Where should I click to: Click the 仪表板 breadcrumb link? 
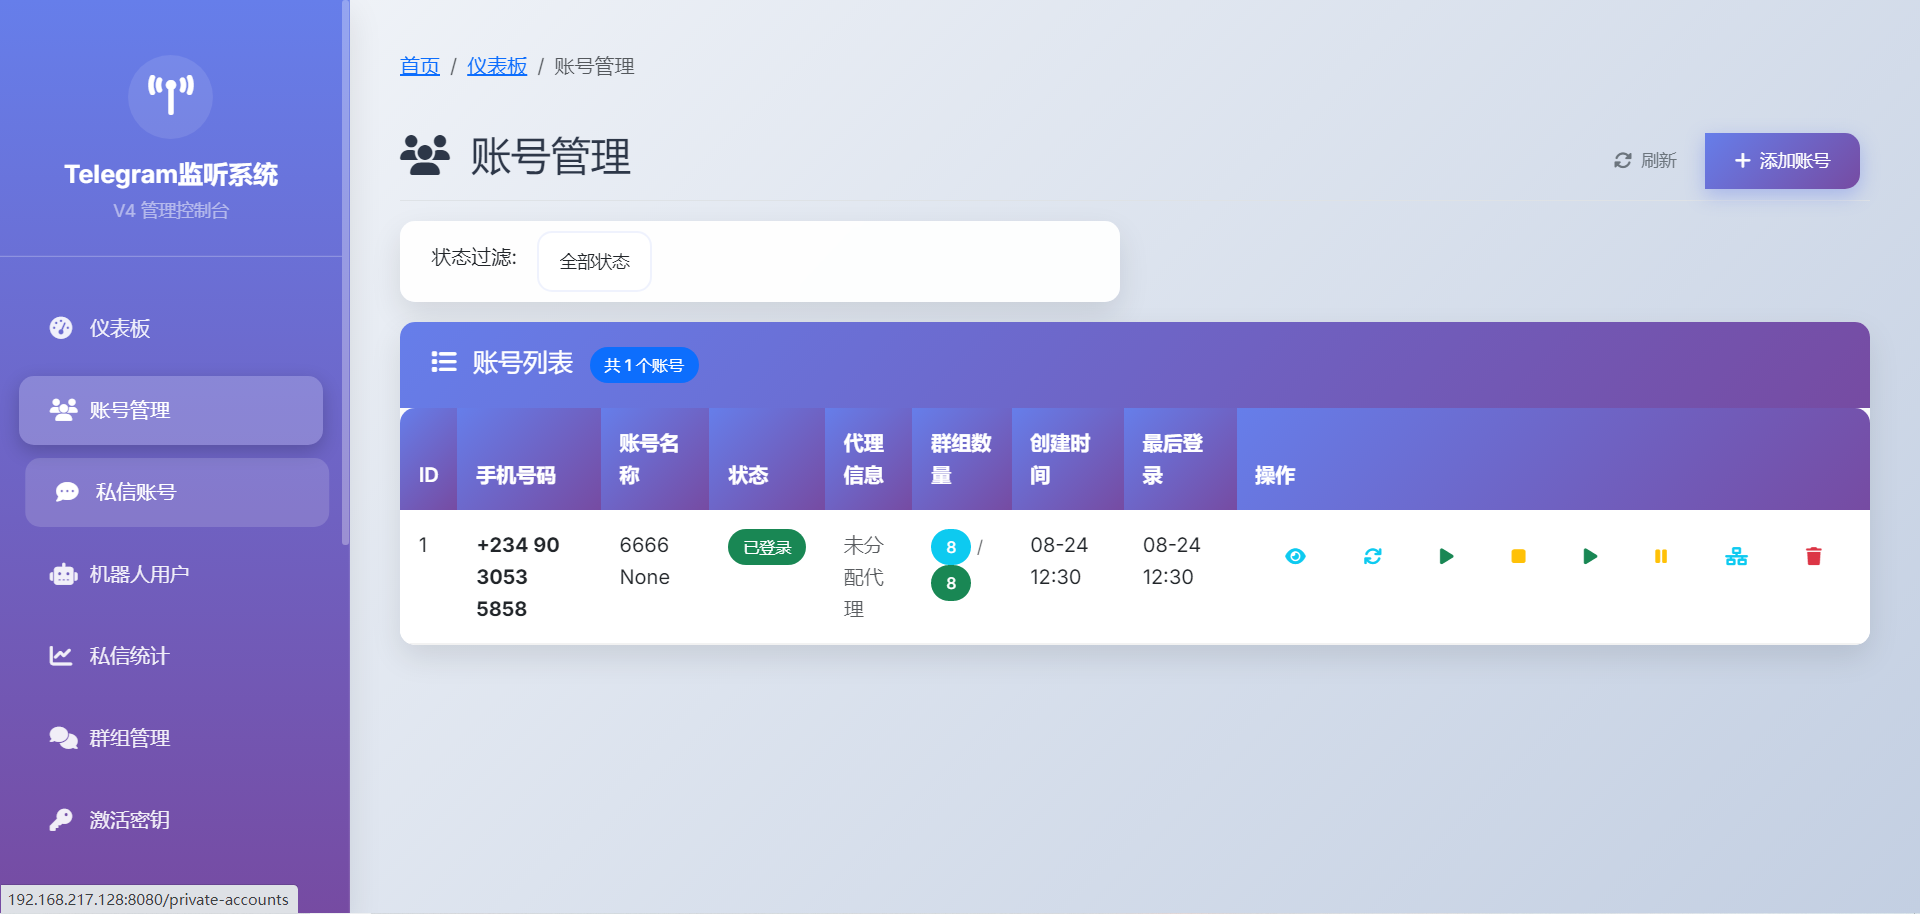click(496, 66)
